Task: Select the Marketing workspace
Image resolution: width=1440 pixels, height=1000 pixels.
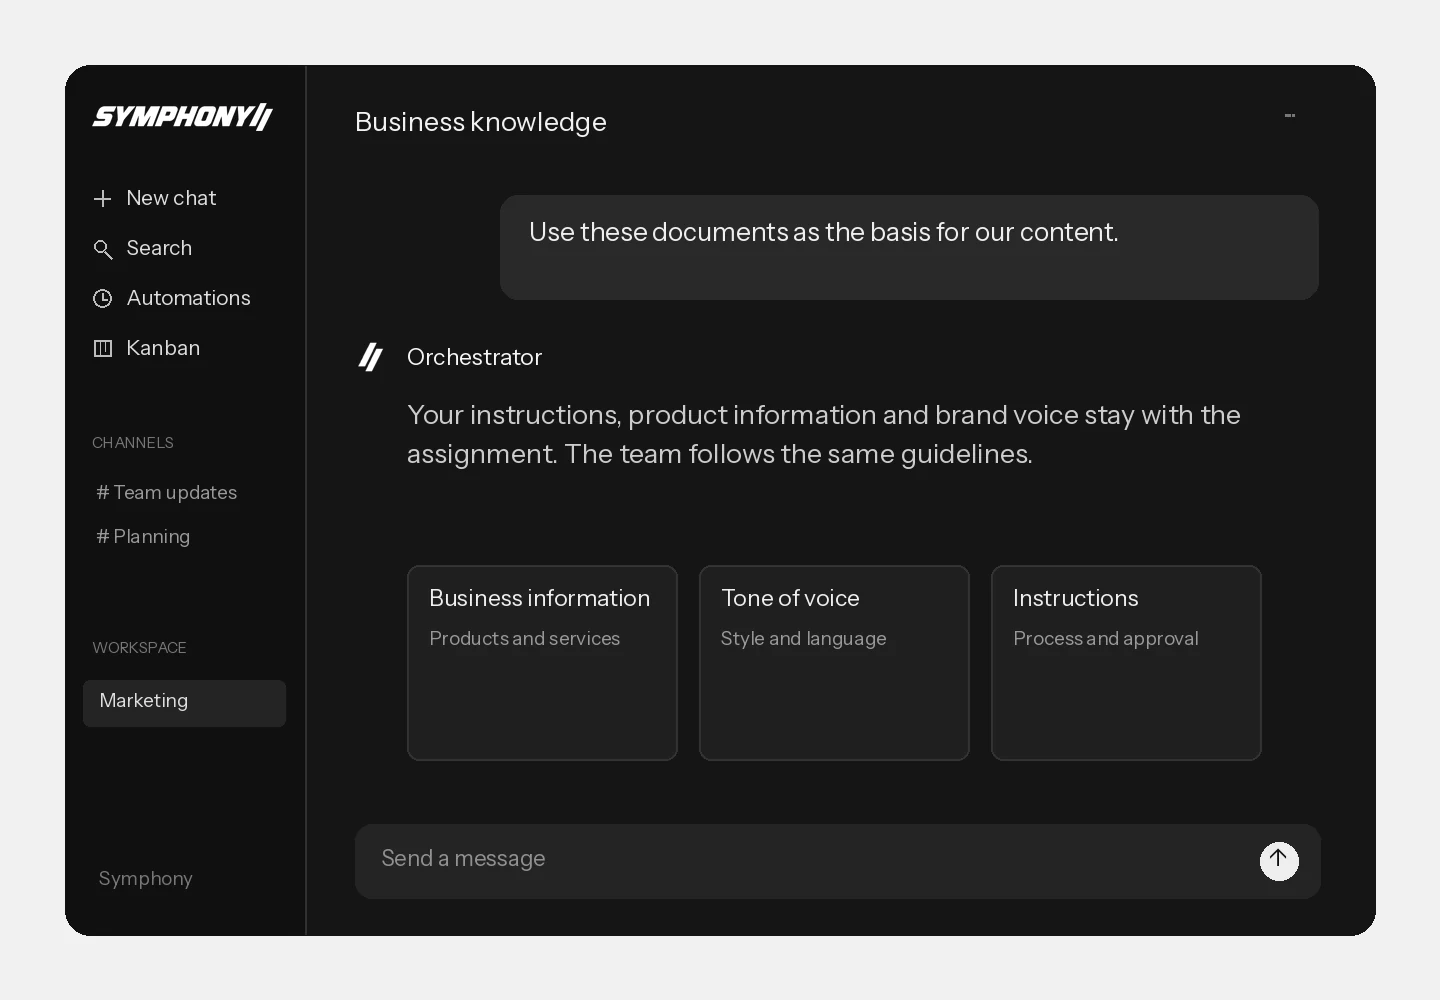Action: (x=184, y=703)
